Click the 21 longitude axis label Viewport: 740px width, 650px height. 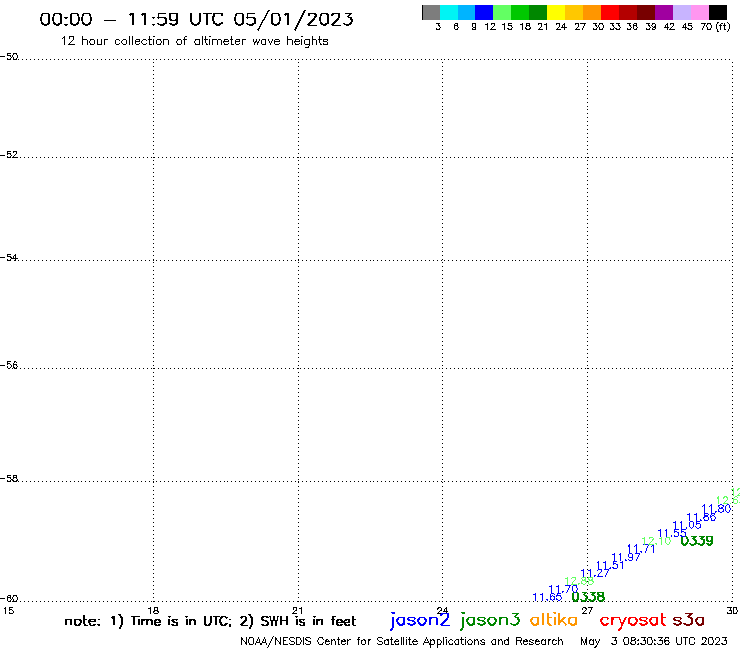pos(298,610)
